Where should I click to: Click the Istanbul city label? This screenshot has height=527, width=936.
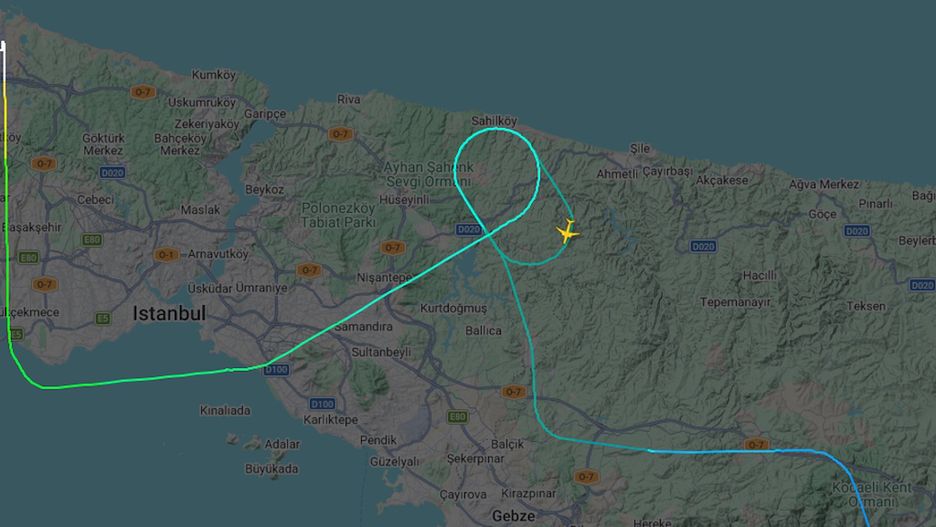[169, 313]
